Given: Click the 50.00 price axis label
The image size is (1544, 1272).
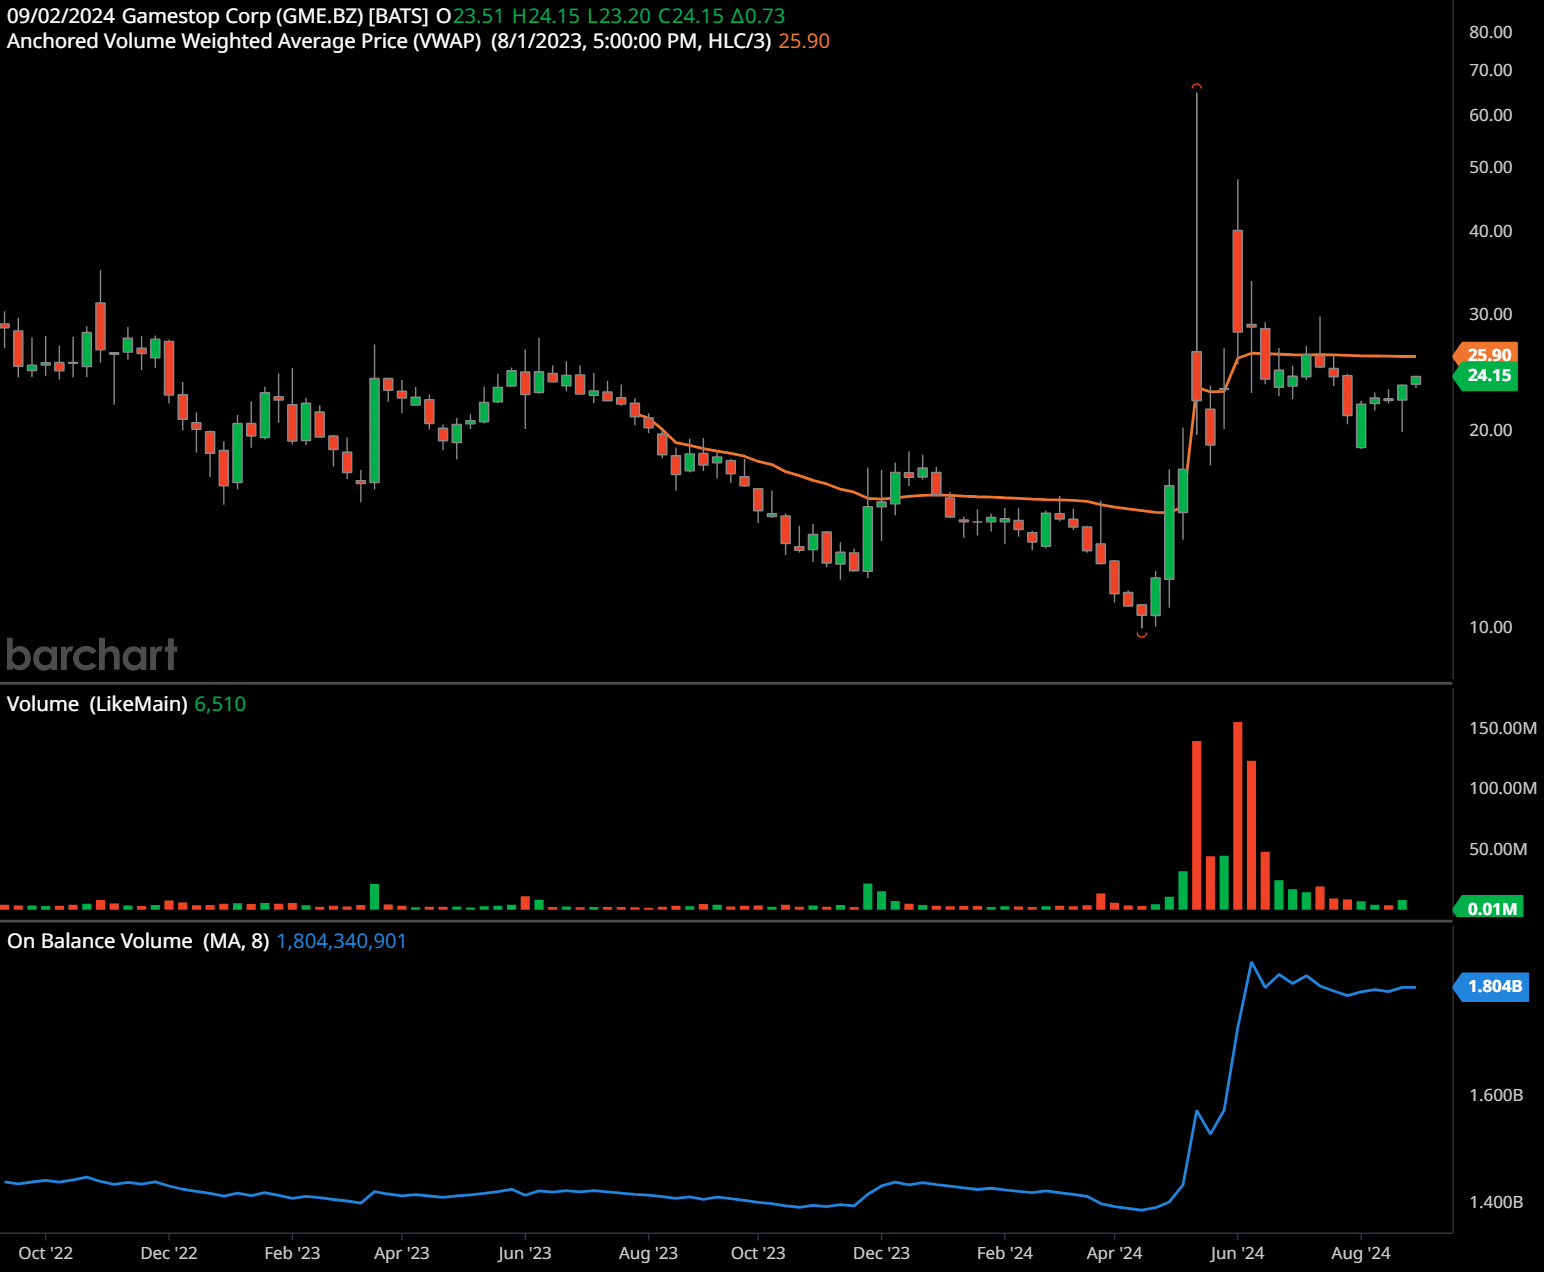Looking at the screenshot, I should click(x=1490, y=167).
